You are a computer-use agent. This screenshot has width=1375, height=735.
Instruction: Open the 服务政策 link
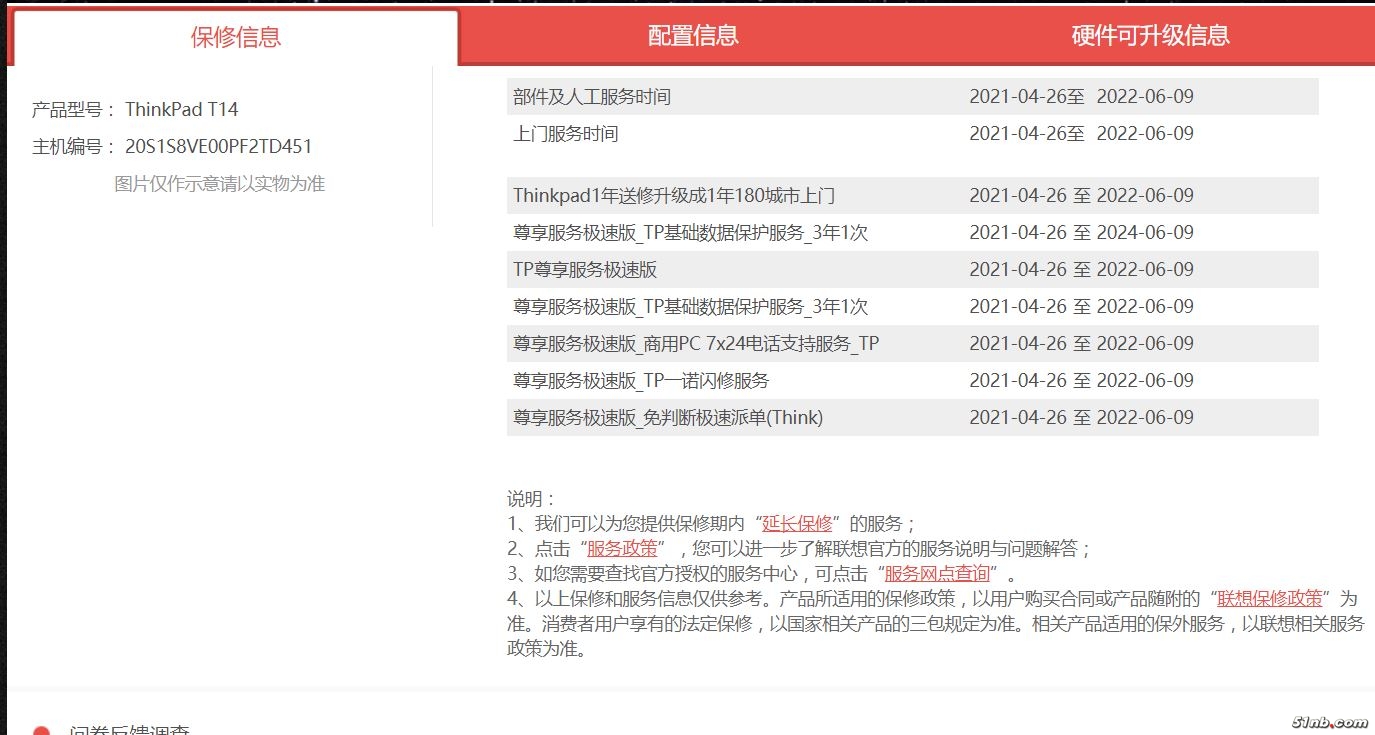[622, 548]
